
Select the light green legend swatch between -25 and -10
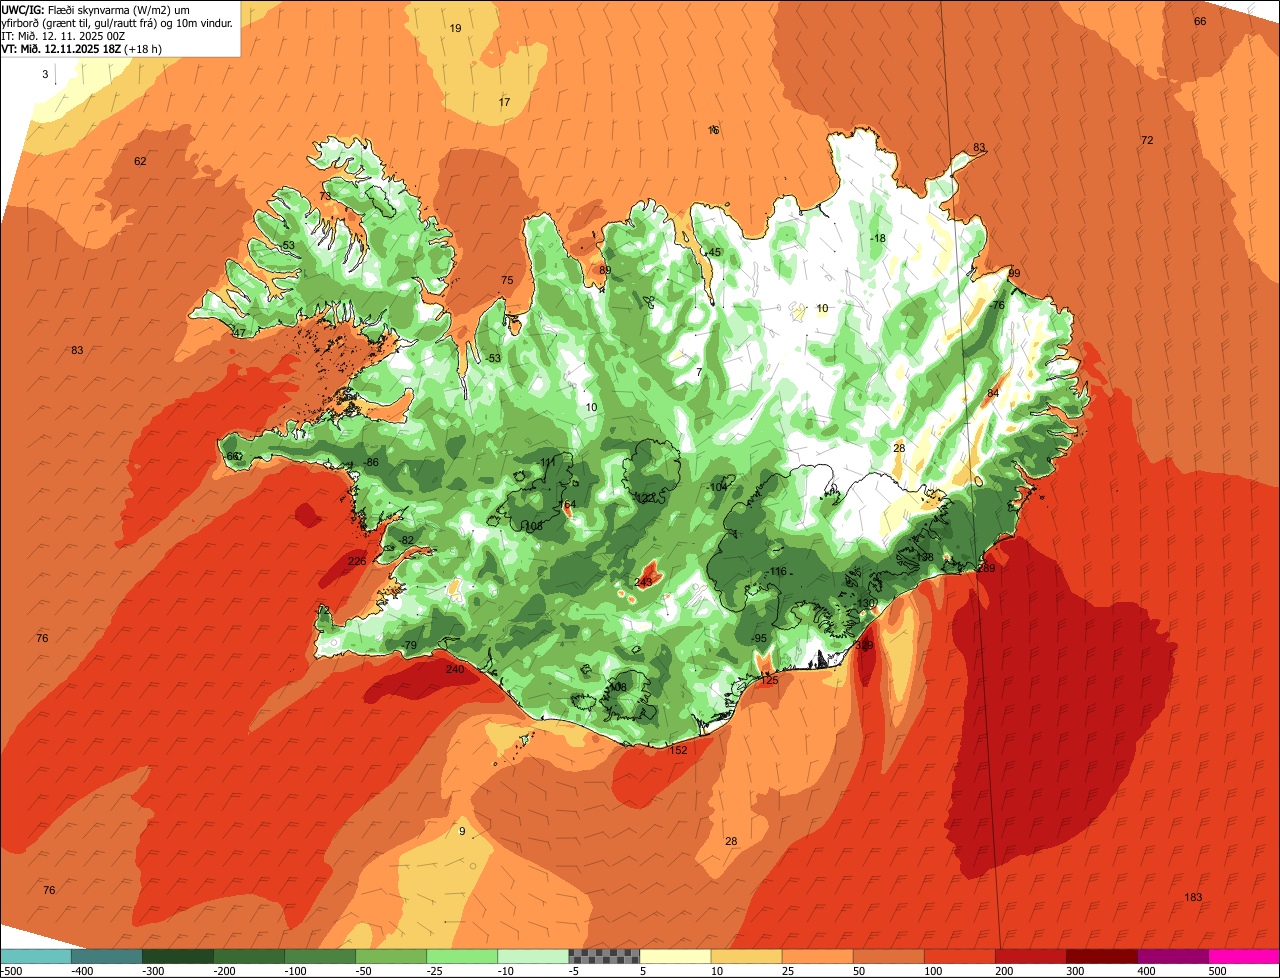(462, 956)
